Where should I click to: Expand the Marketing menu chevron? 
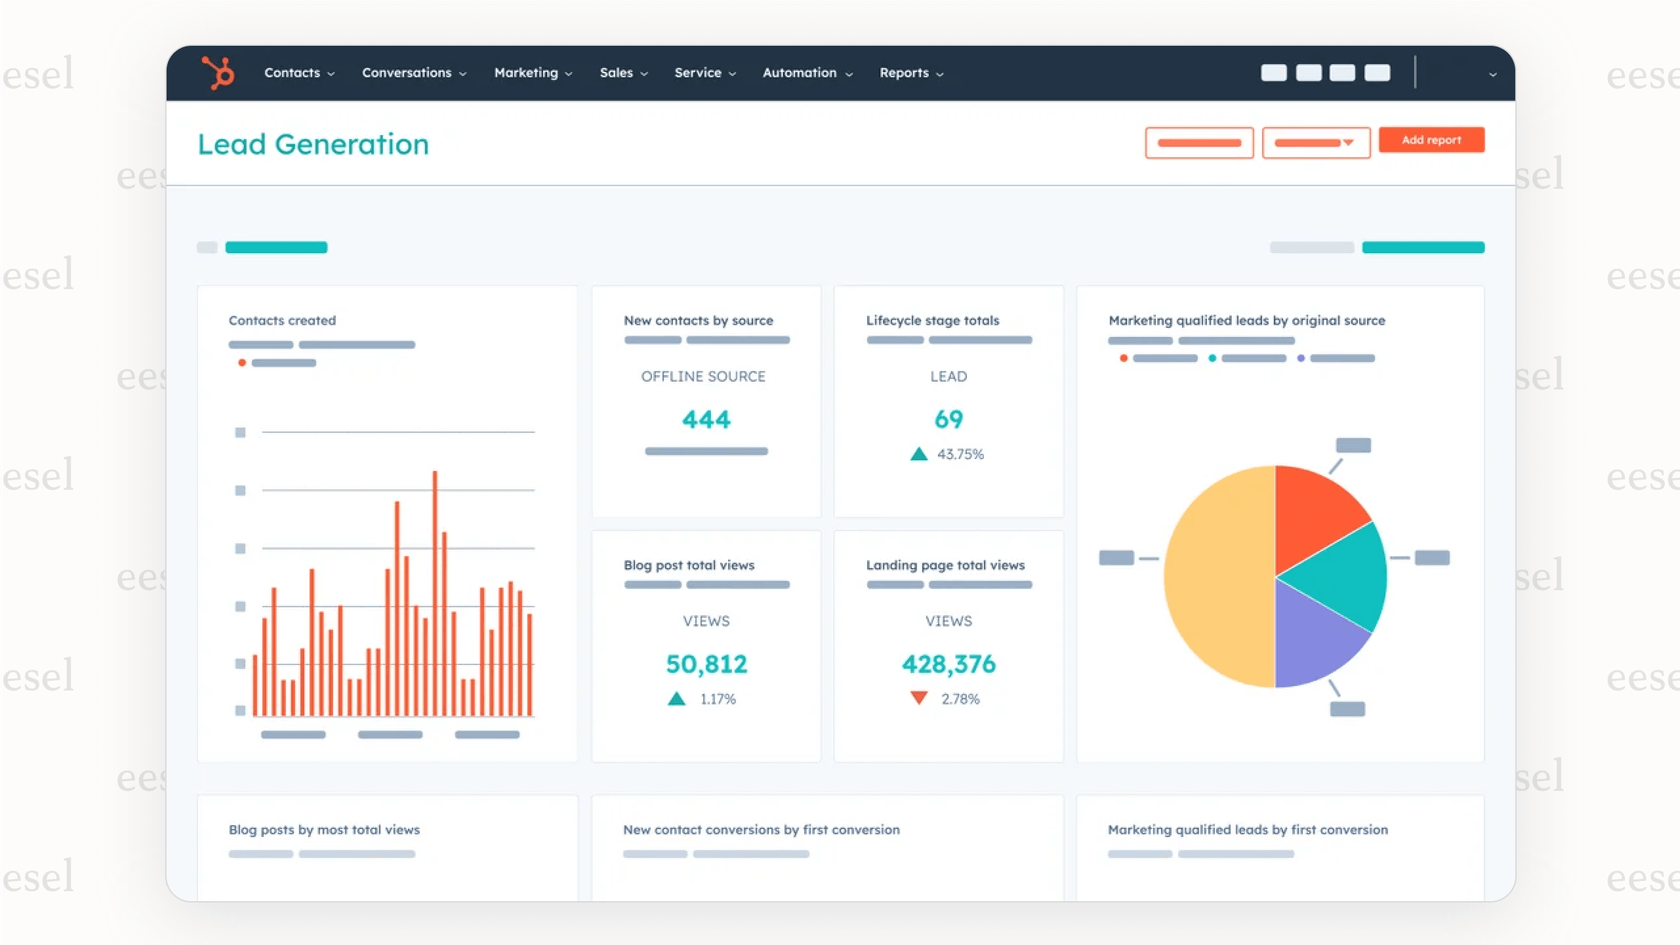(x=568, y=73)
